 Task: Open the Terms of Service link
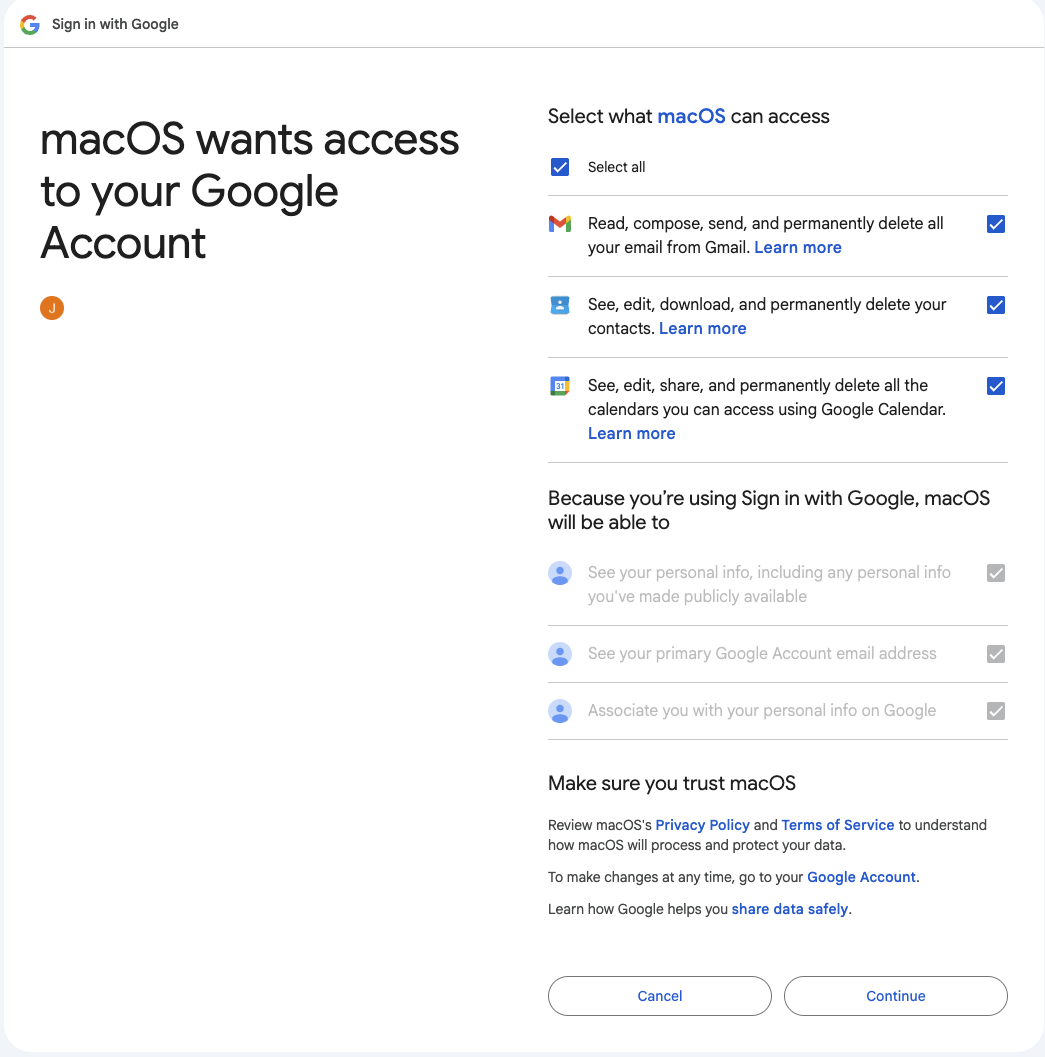click(x=838, y=824)
